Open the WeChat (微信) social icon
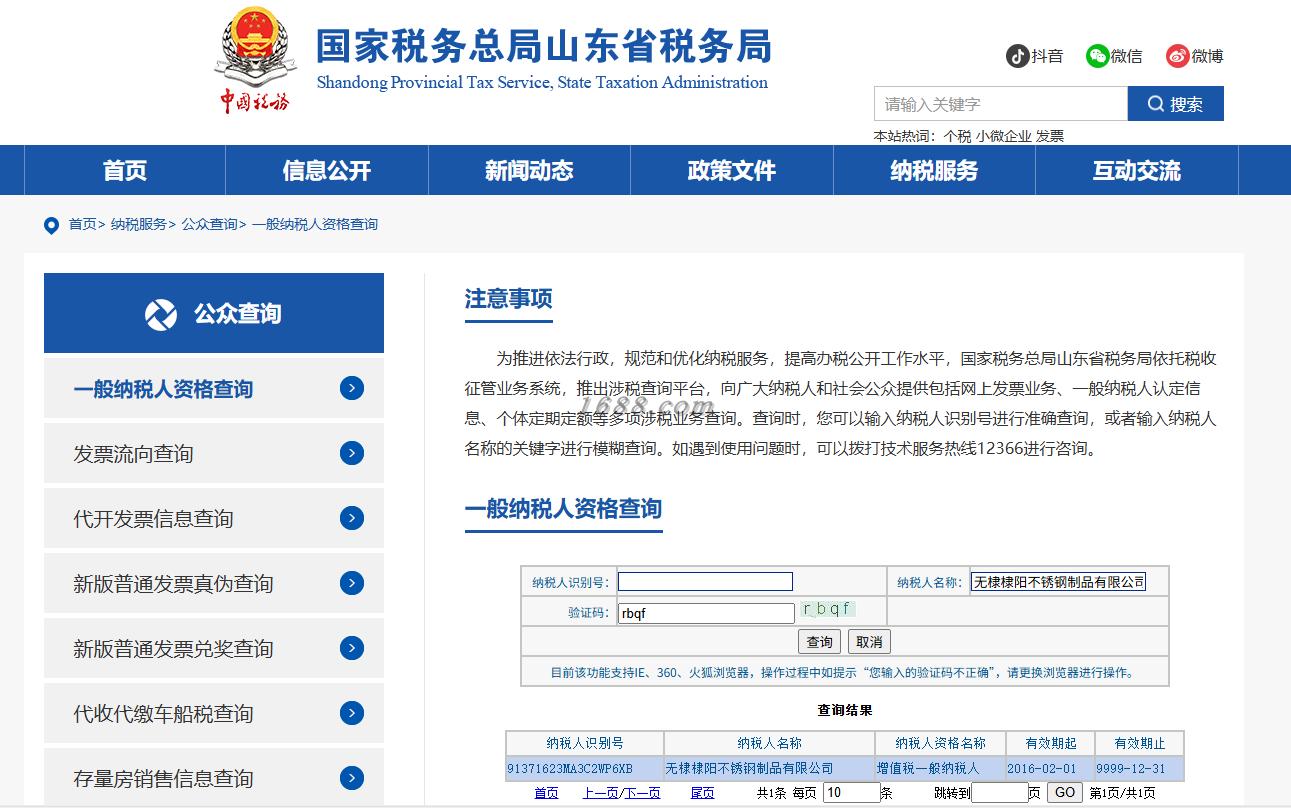Viewport: 1291px width, 808px height. click(1098, 56)
